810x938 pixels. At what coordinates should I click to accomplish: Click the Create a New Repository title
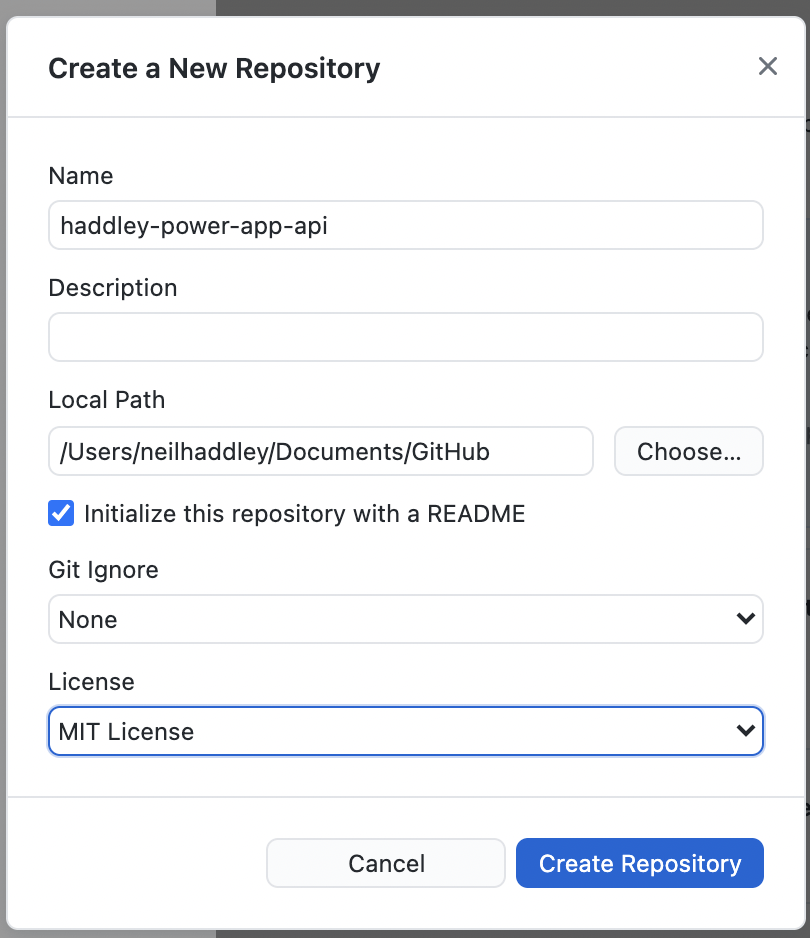(214, 69)
